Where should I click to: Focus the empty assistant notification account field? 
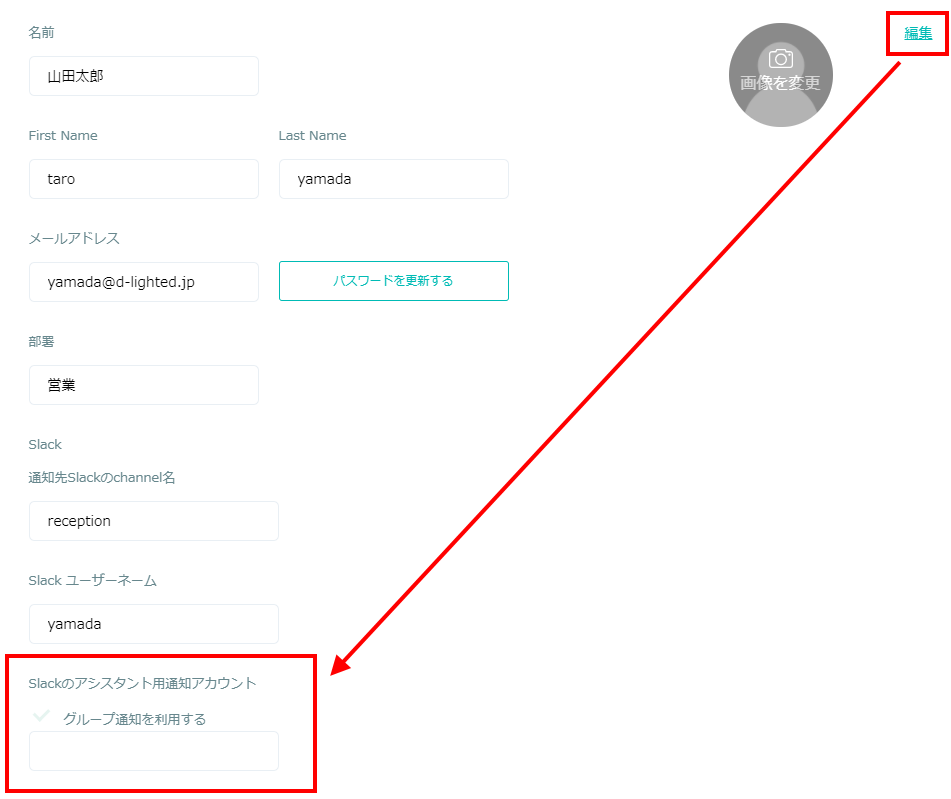[x=154, y=751]
